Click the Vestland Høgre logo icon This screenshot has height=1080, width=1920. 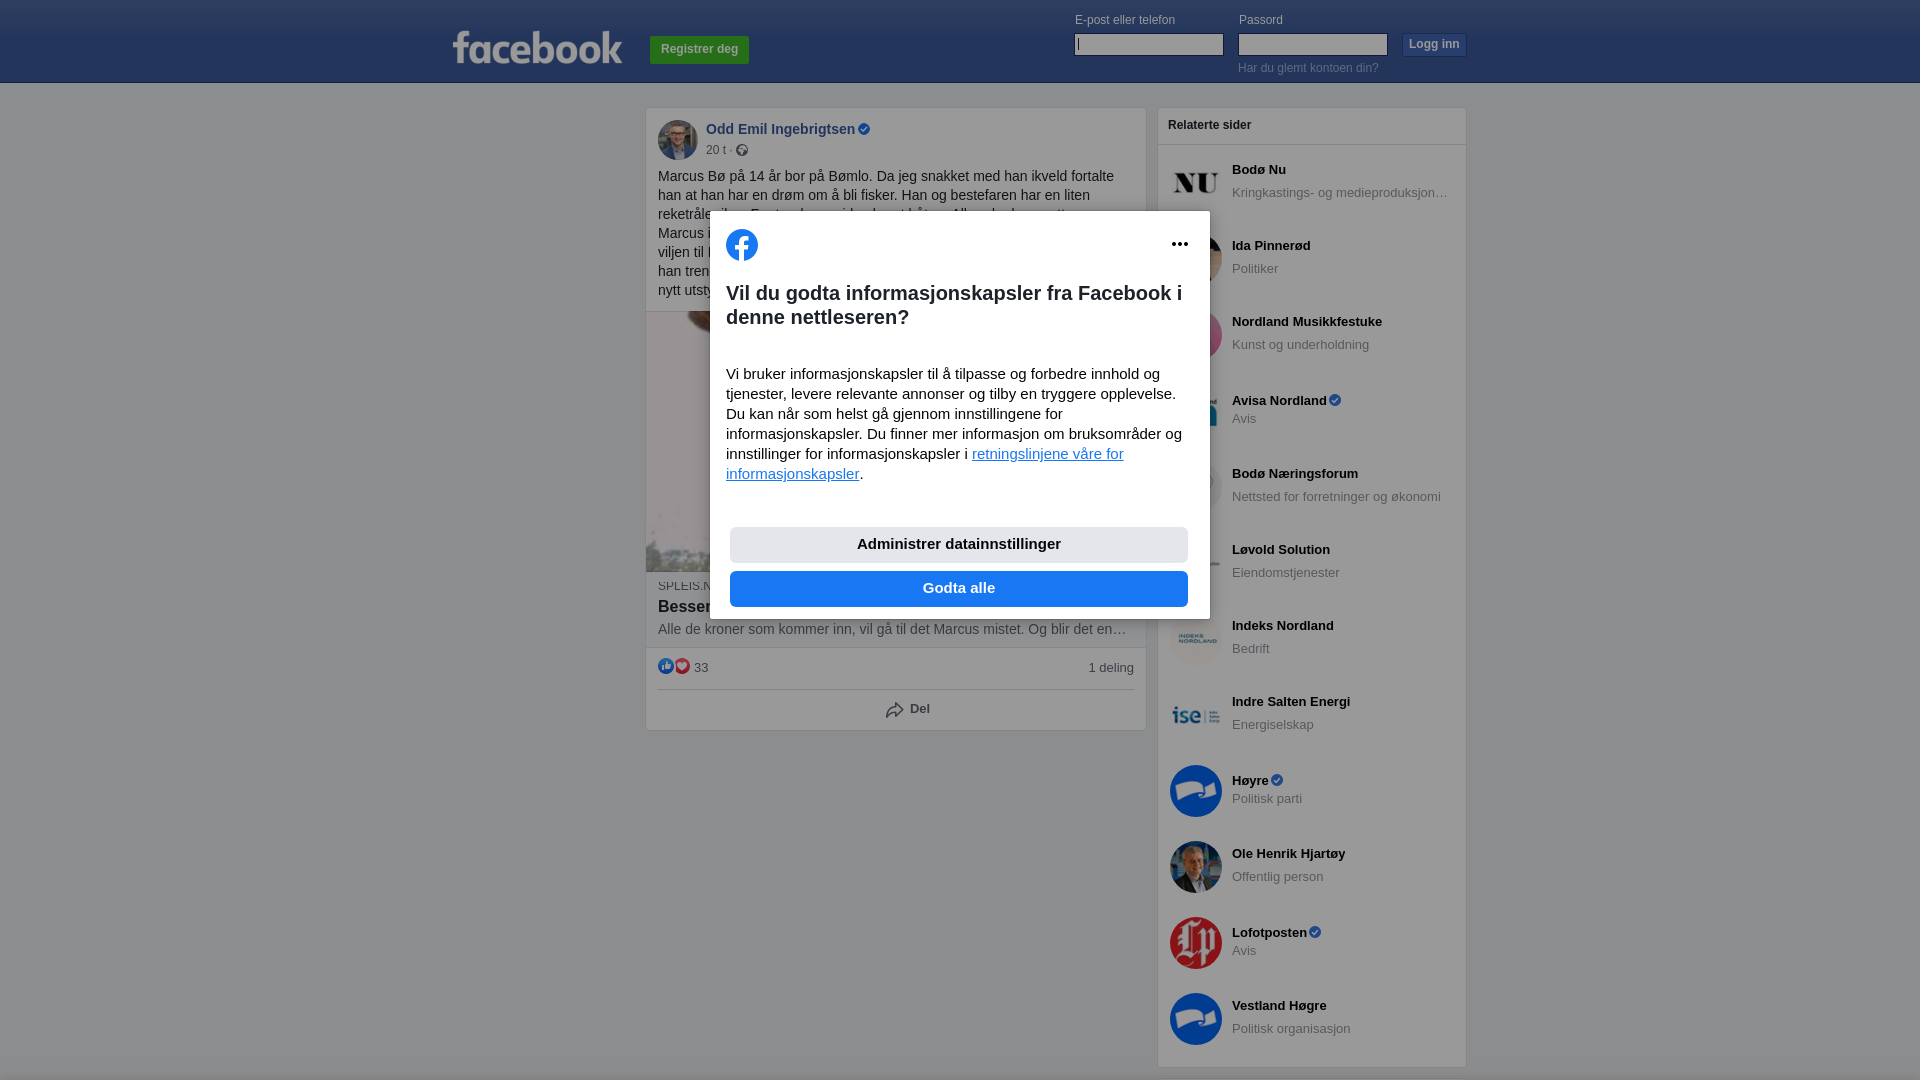[x=1196, y=1019]
